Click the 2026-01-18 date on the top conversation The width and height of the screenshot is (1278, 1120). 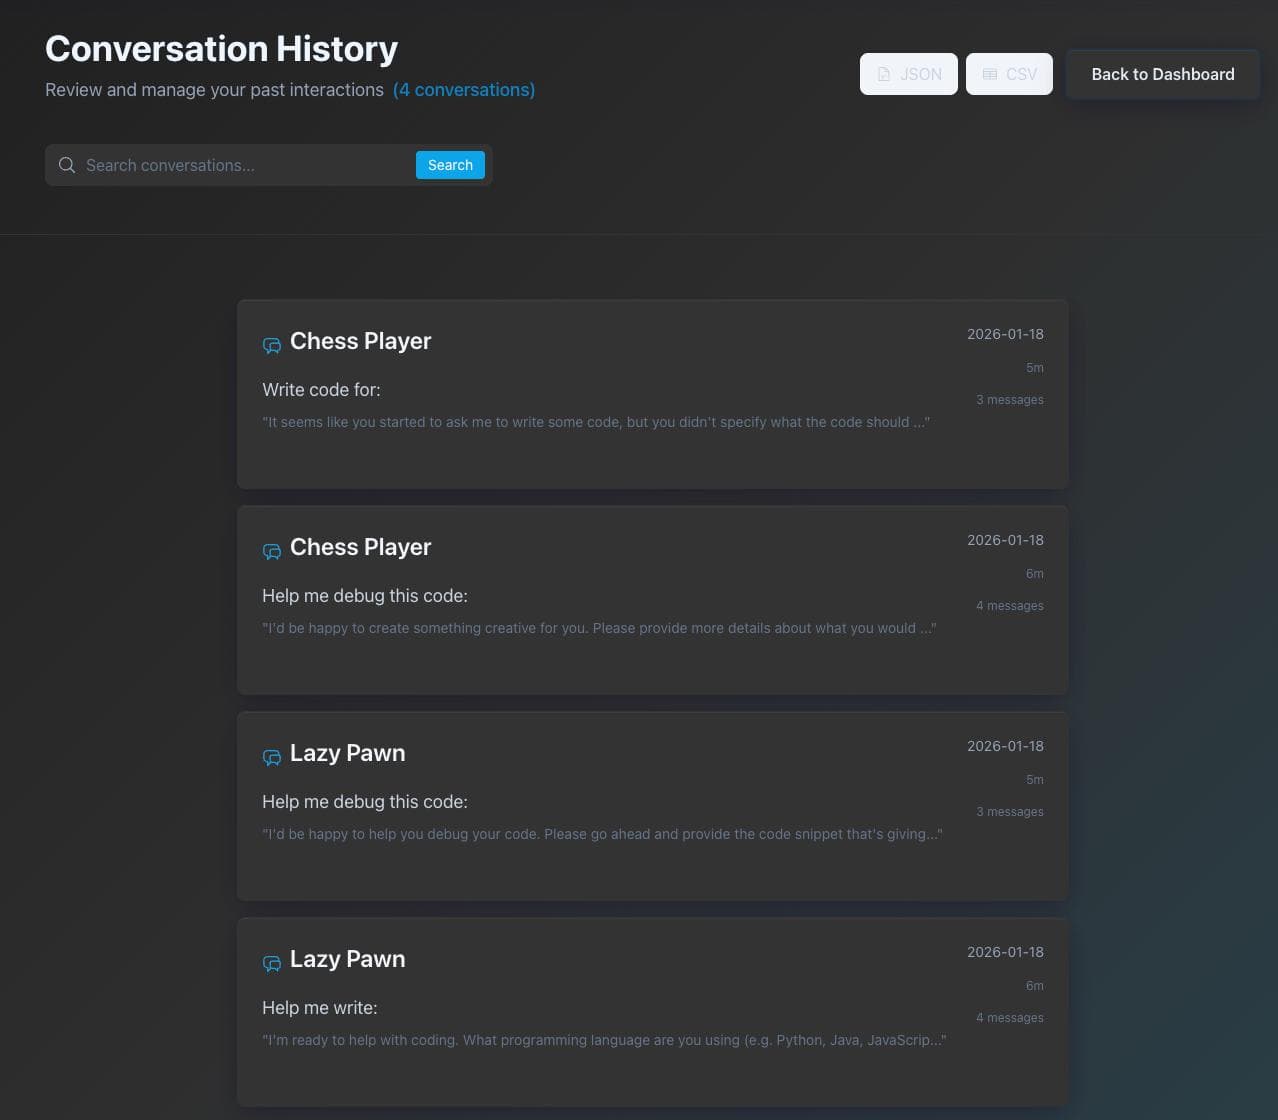click(1005, 334)
